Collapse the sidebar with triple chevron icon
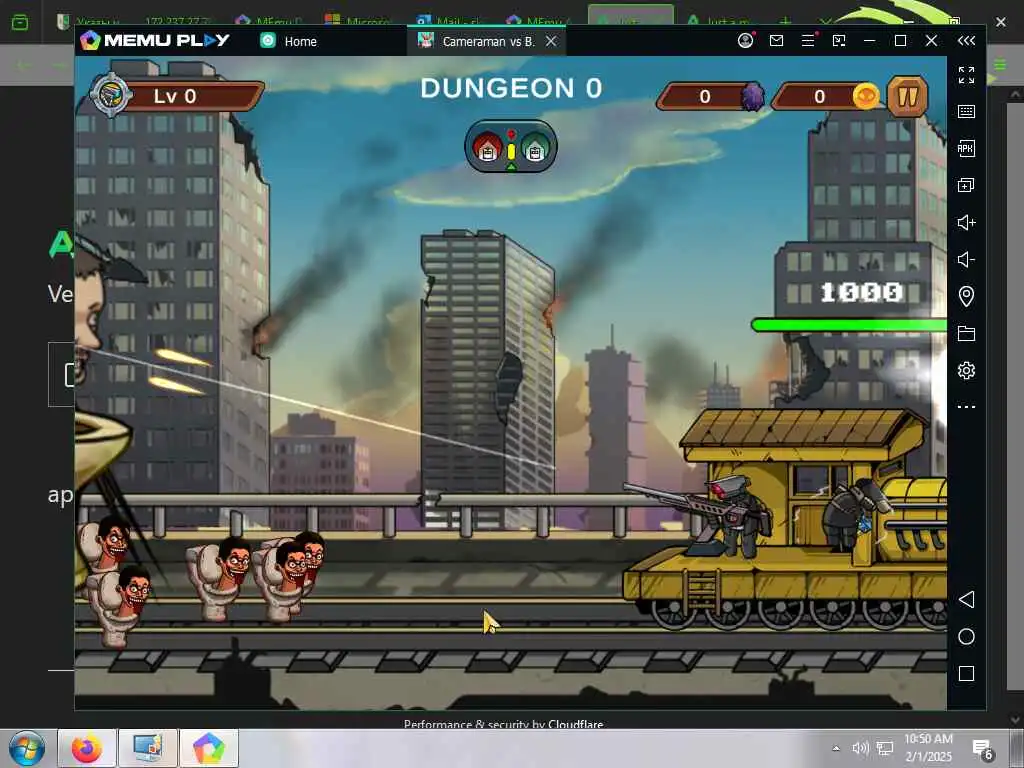 click(966, 40)
